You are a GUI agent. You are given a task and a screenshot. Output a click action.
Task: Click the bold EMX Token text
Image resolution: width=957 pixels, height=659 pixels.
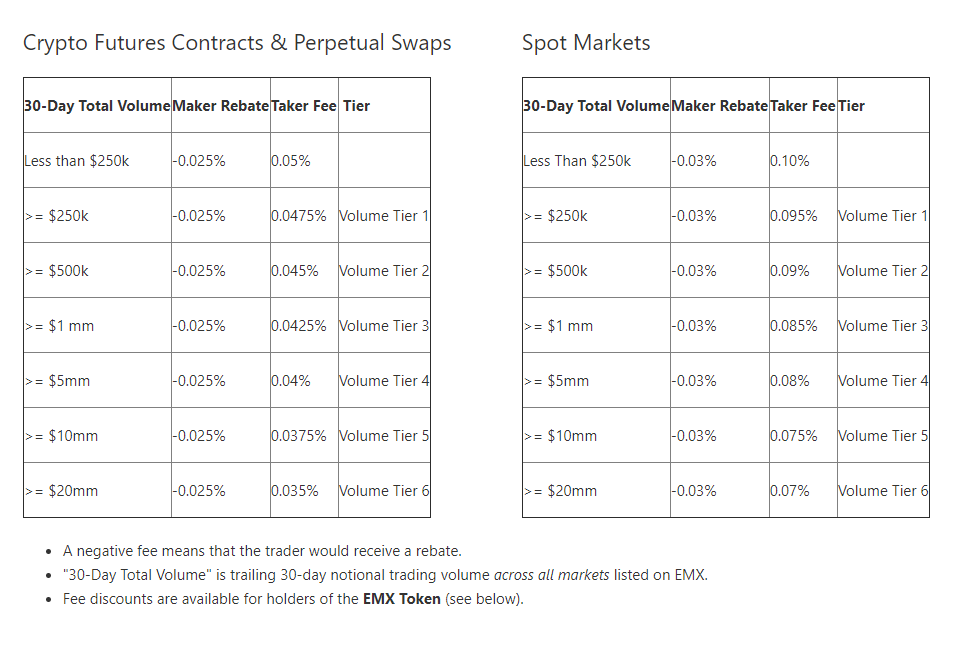[x=401, y=599]
